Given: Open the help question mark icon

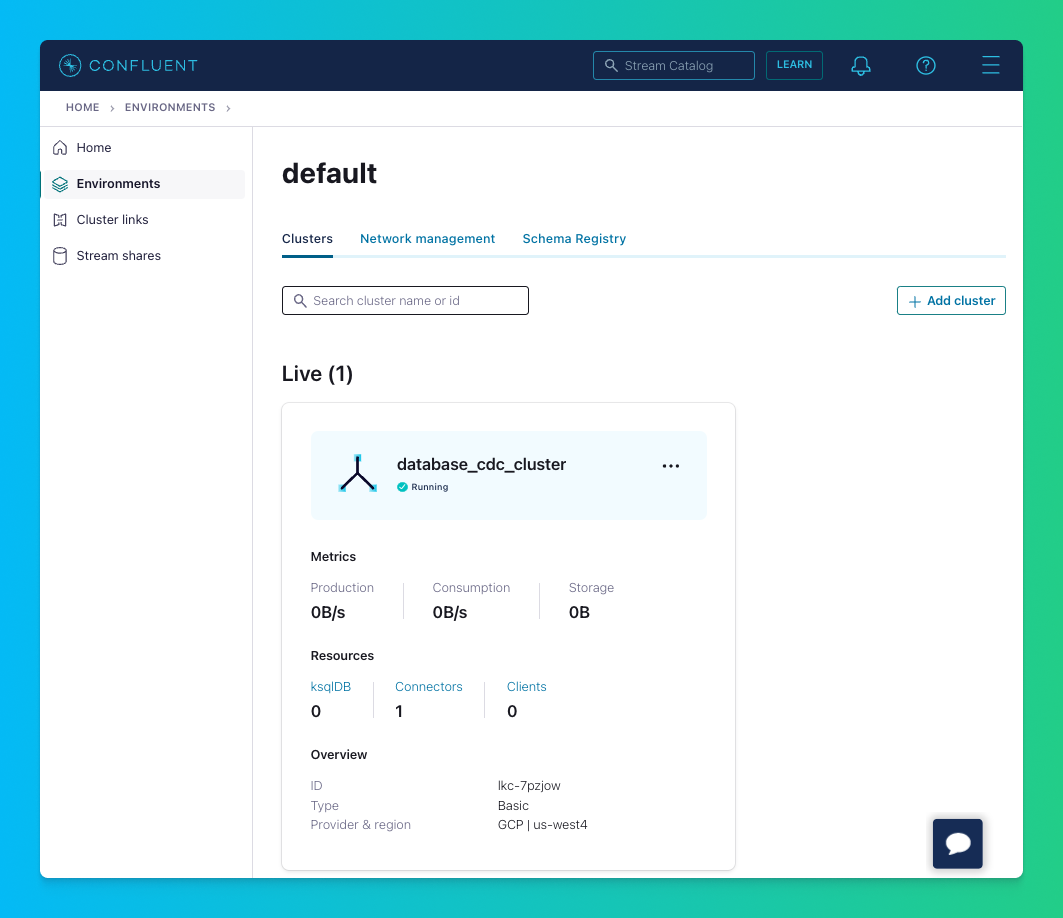Looking at the screenshot, I should 926,66.
